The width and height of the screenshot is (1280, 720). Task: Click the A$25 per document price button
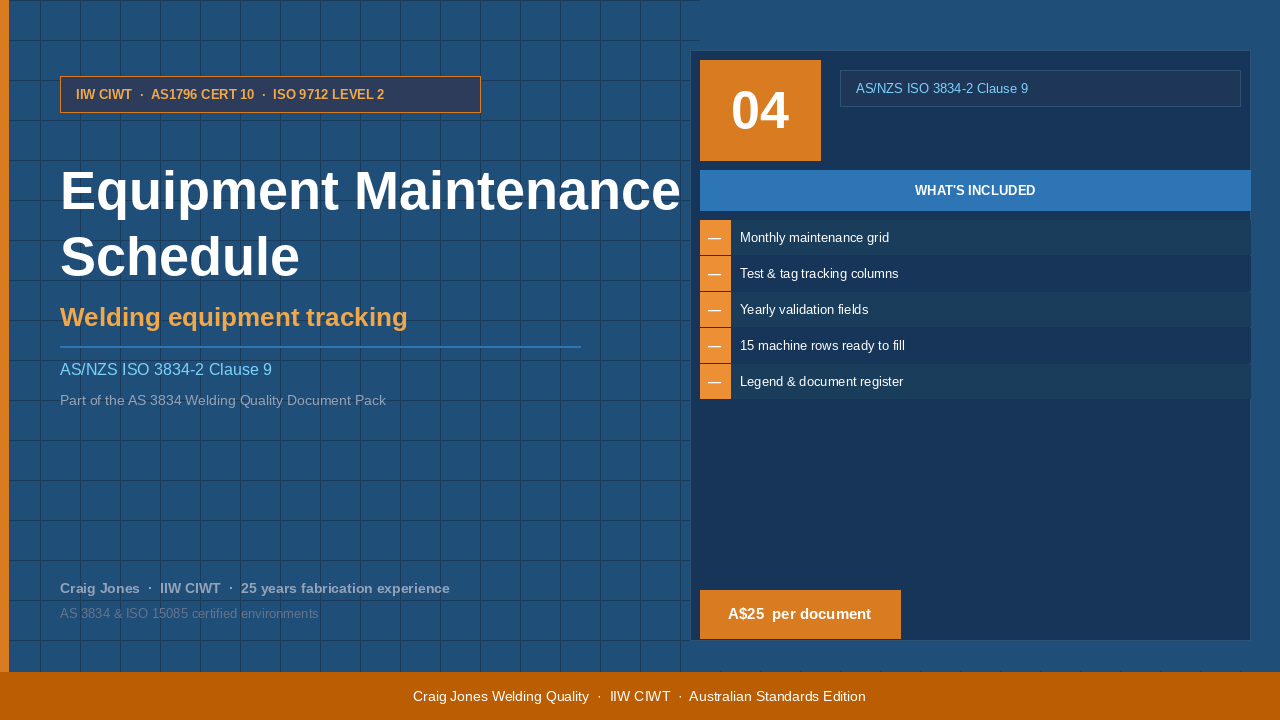pyautogui.click(x=800, y=614)
